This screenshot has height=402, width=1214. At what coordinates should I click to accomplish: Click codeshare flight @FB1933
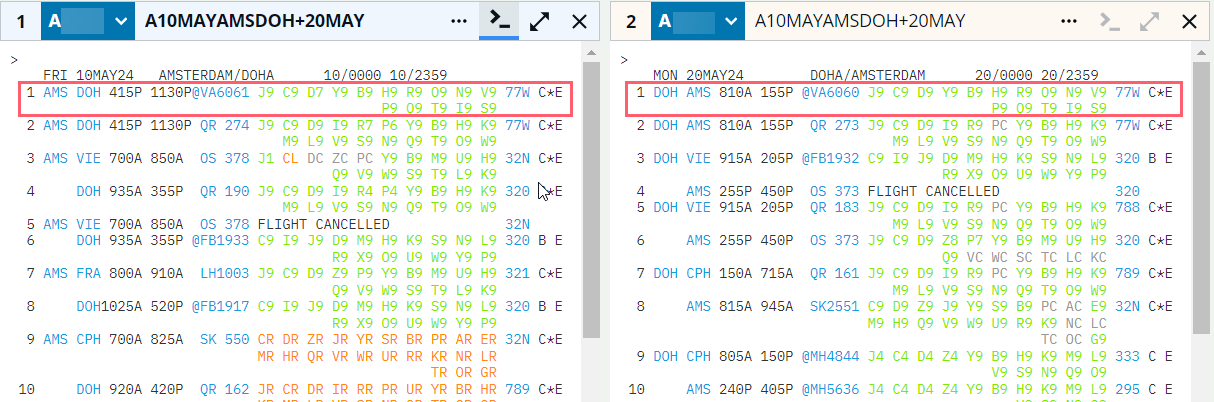pyautogui.click(x=220, y=240)
